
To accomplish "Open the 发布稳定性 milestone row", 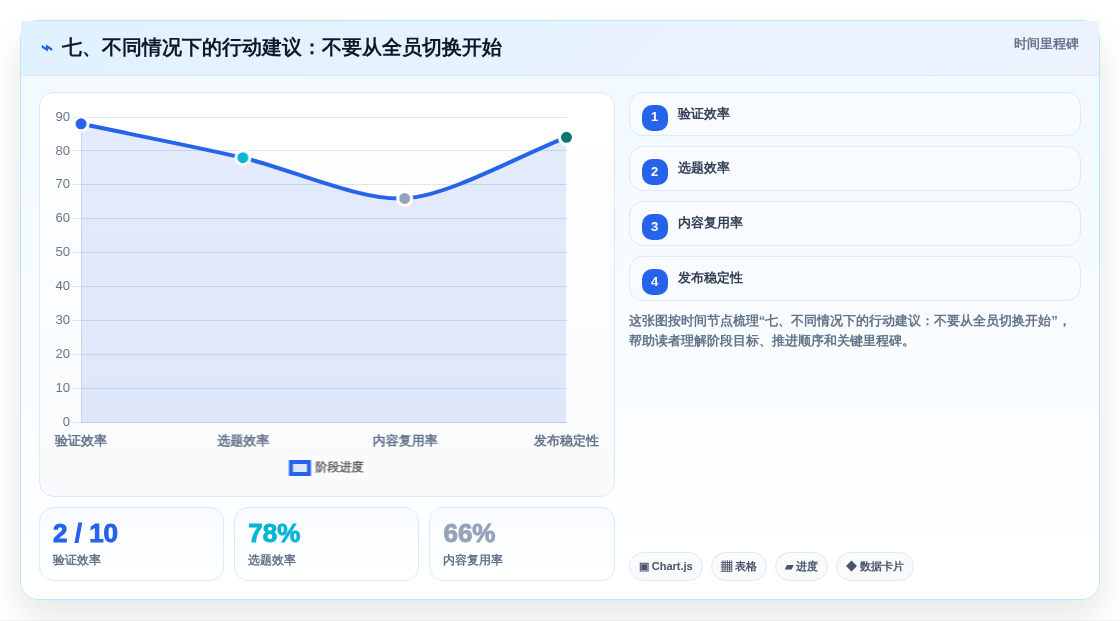I will point(854,279).
